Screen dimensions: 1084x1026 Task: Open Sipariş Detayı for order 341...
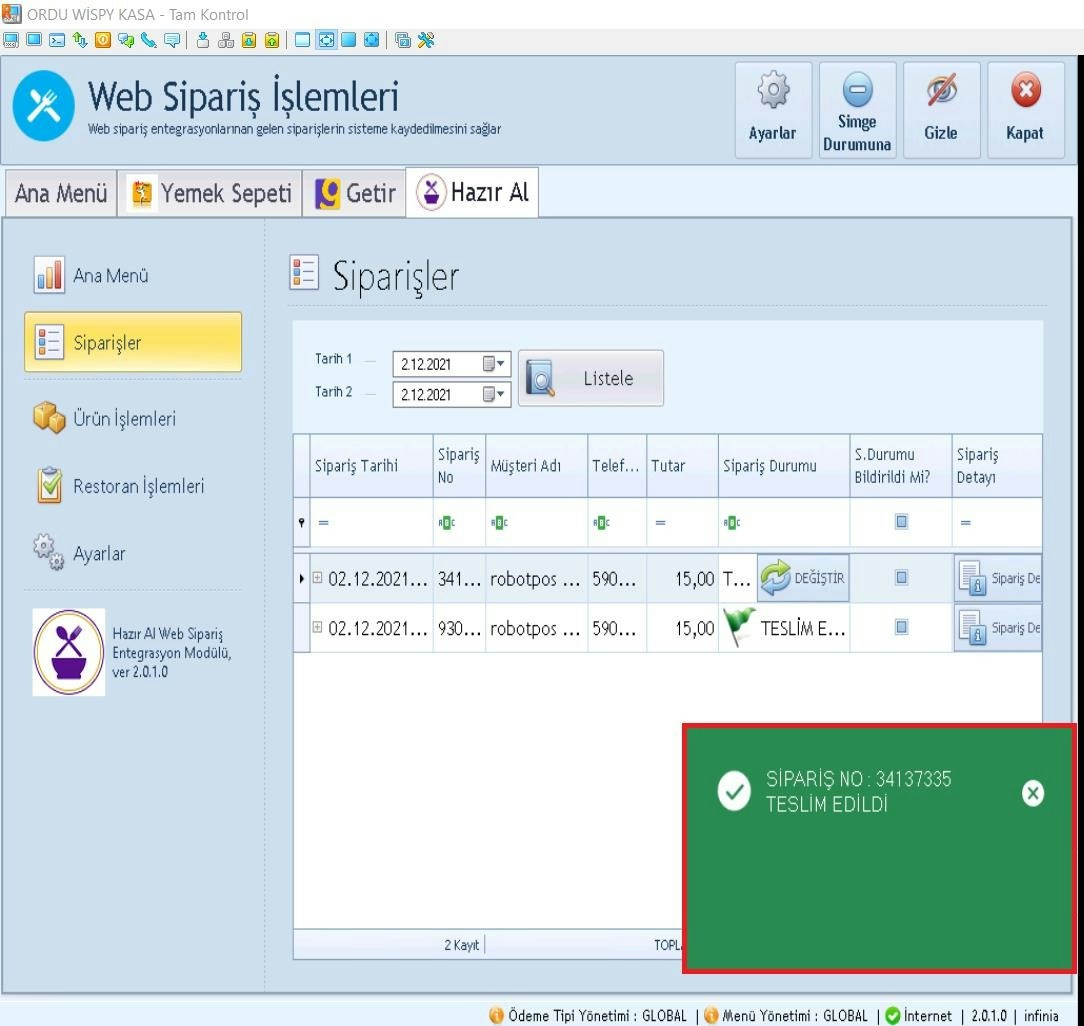pos(998,578)
